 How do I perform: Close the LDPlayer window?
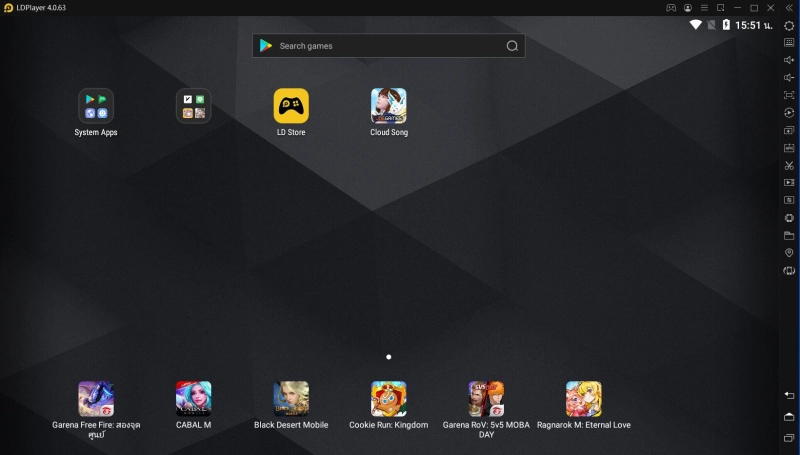[771, 8]
